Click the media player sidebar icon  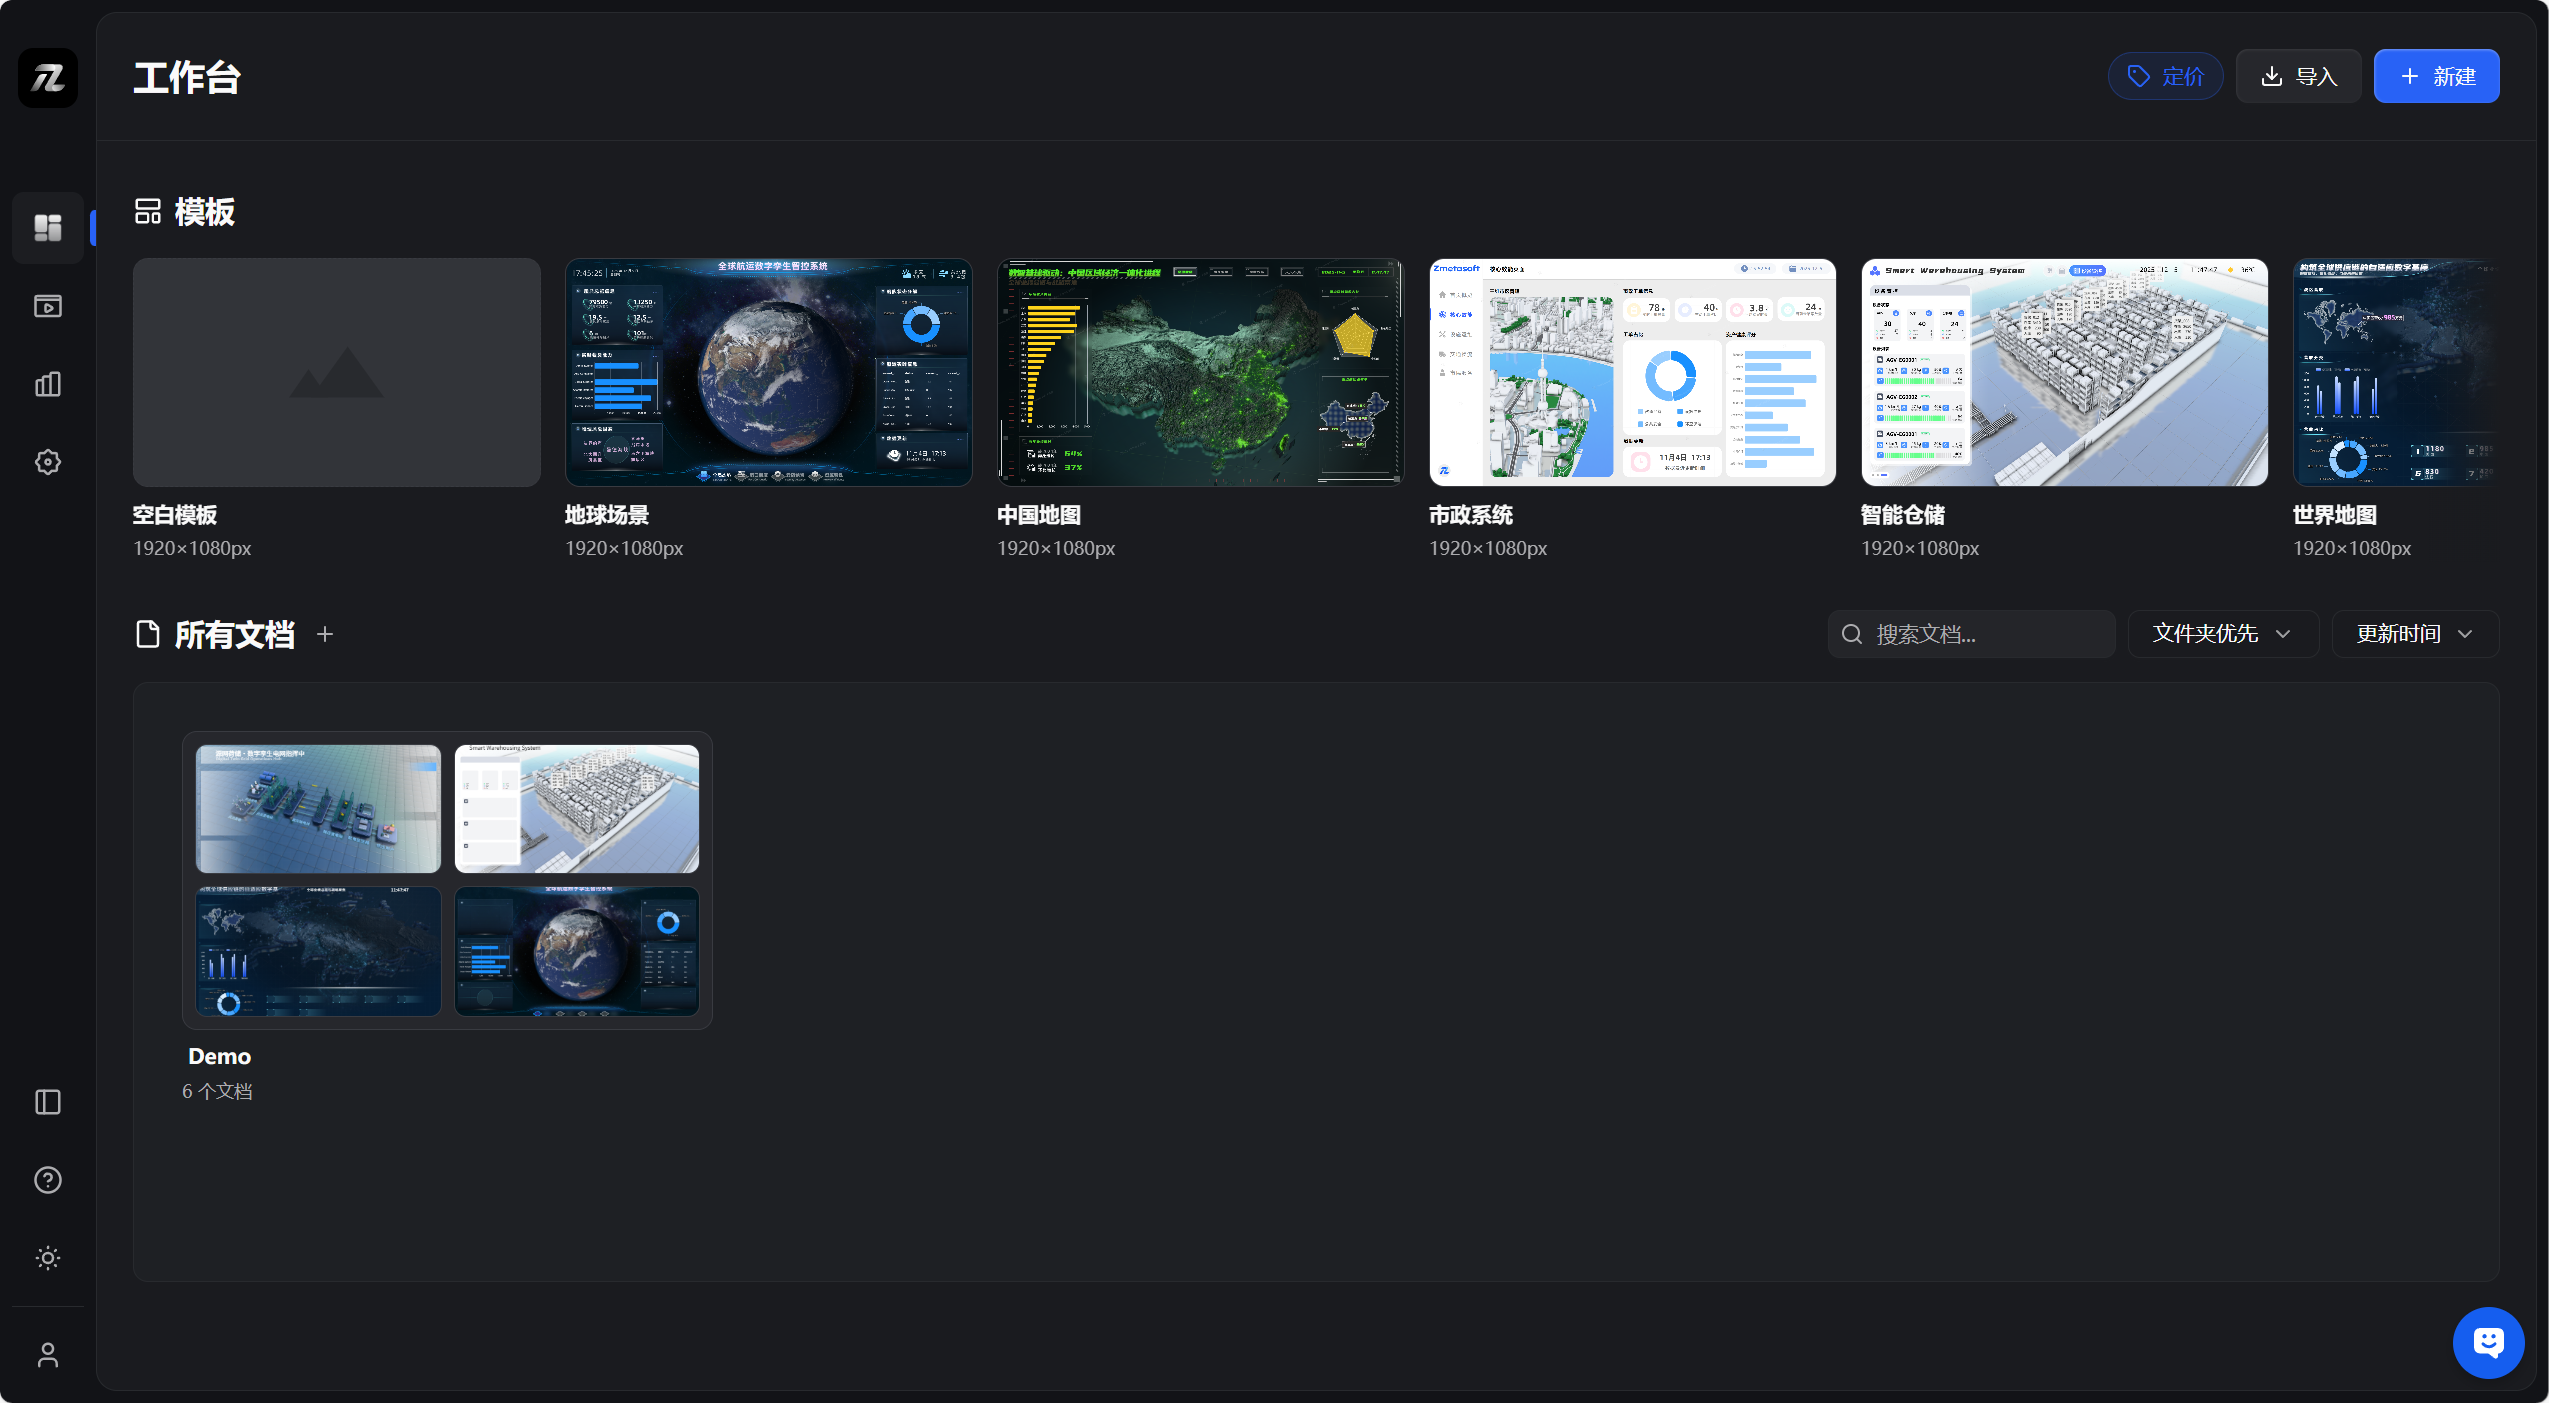(48, 306)
